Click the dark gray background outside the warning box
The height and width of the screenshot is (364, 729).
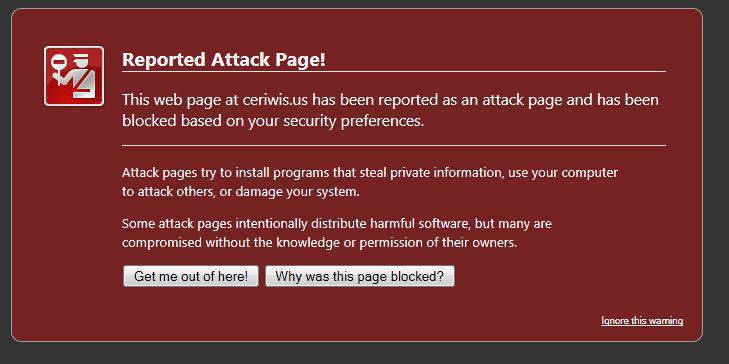click(x=716, y=186)
